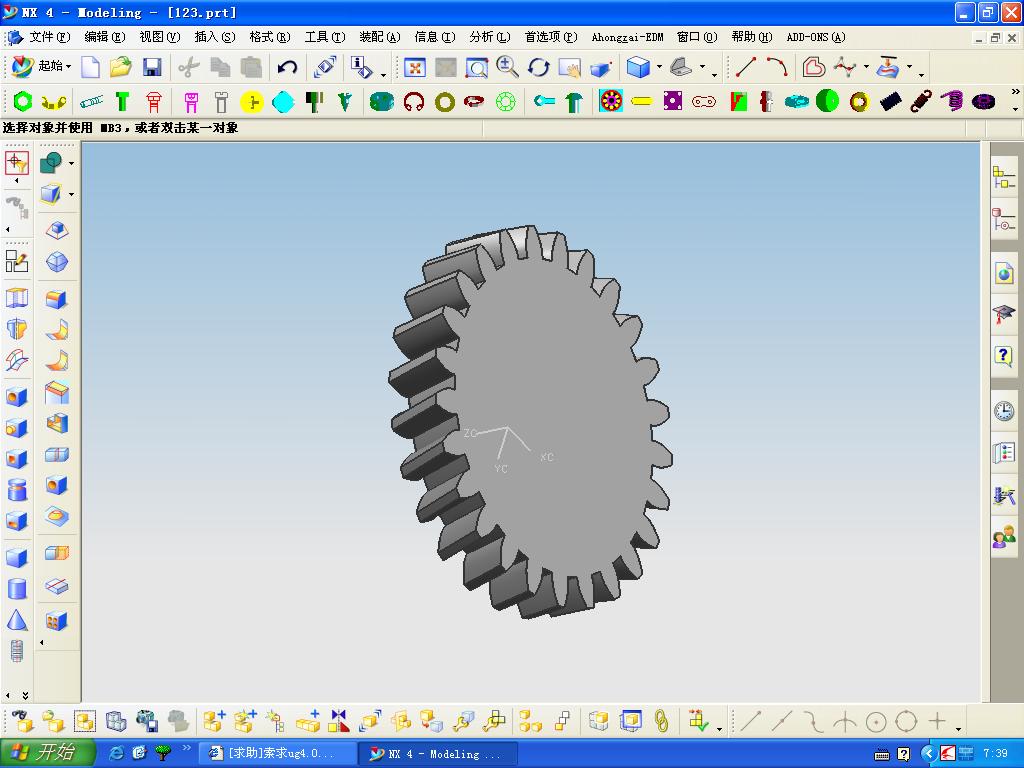
Task: Click the NX 4 - Modeling taskbar button
Action: point(438,753)
